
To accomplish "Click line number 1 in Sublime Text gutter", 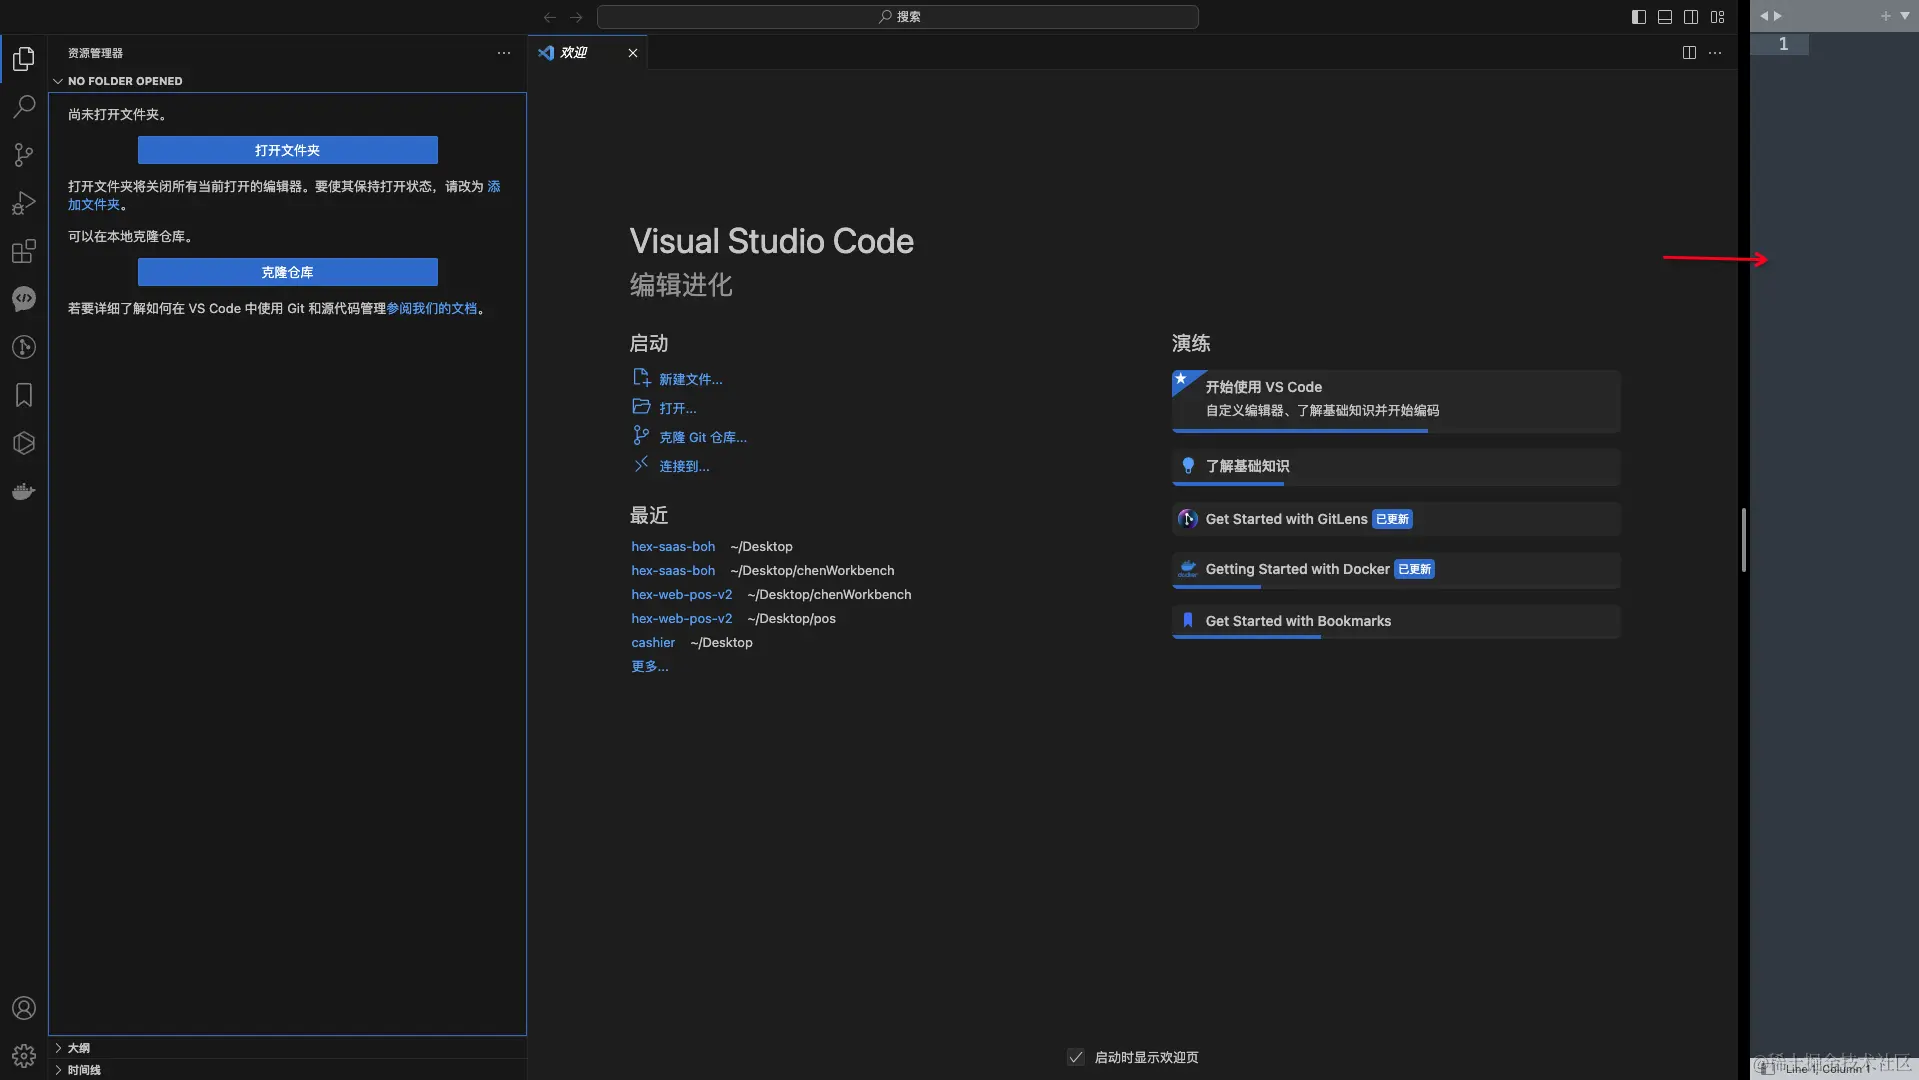I will tap(1783, 44).
